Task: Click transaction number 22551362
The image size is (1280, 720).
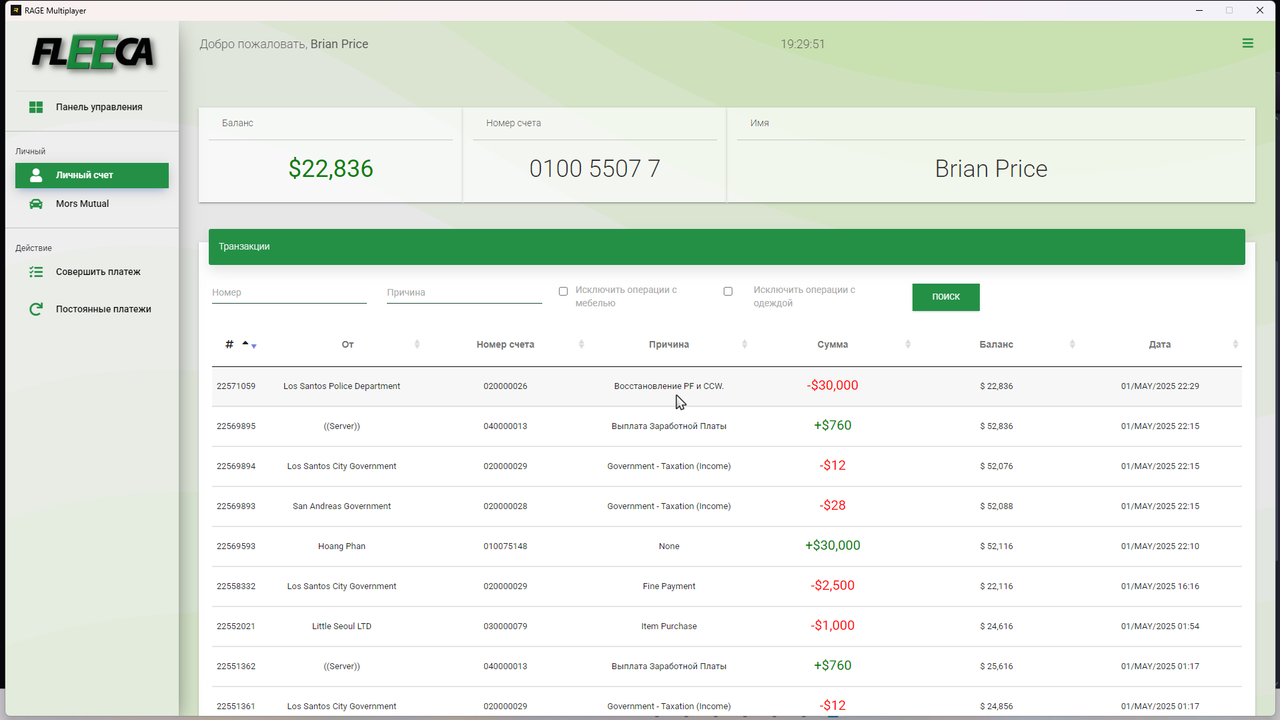Action: coord(236,666)
